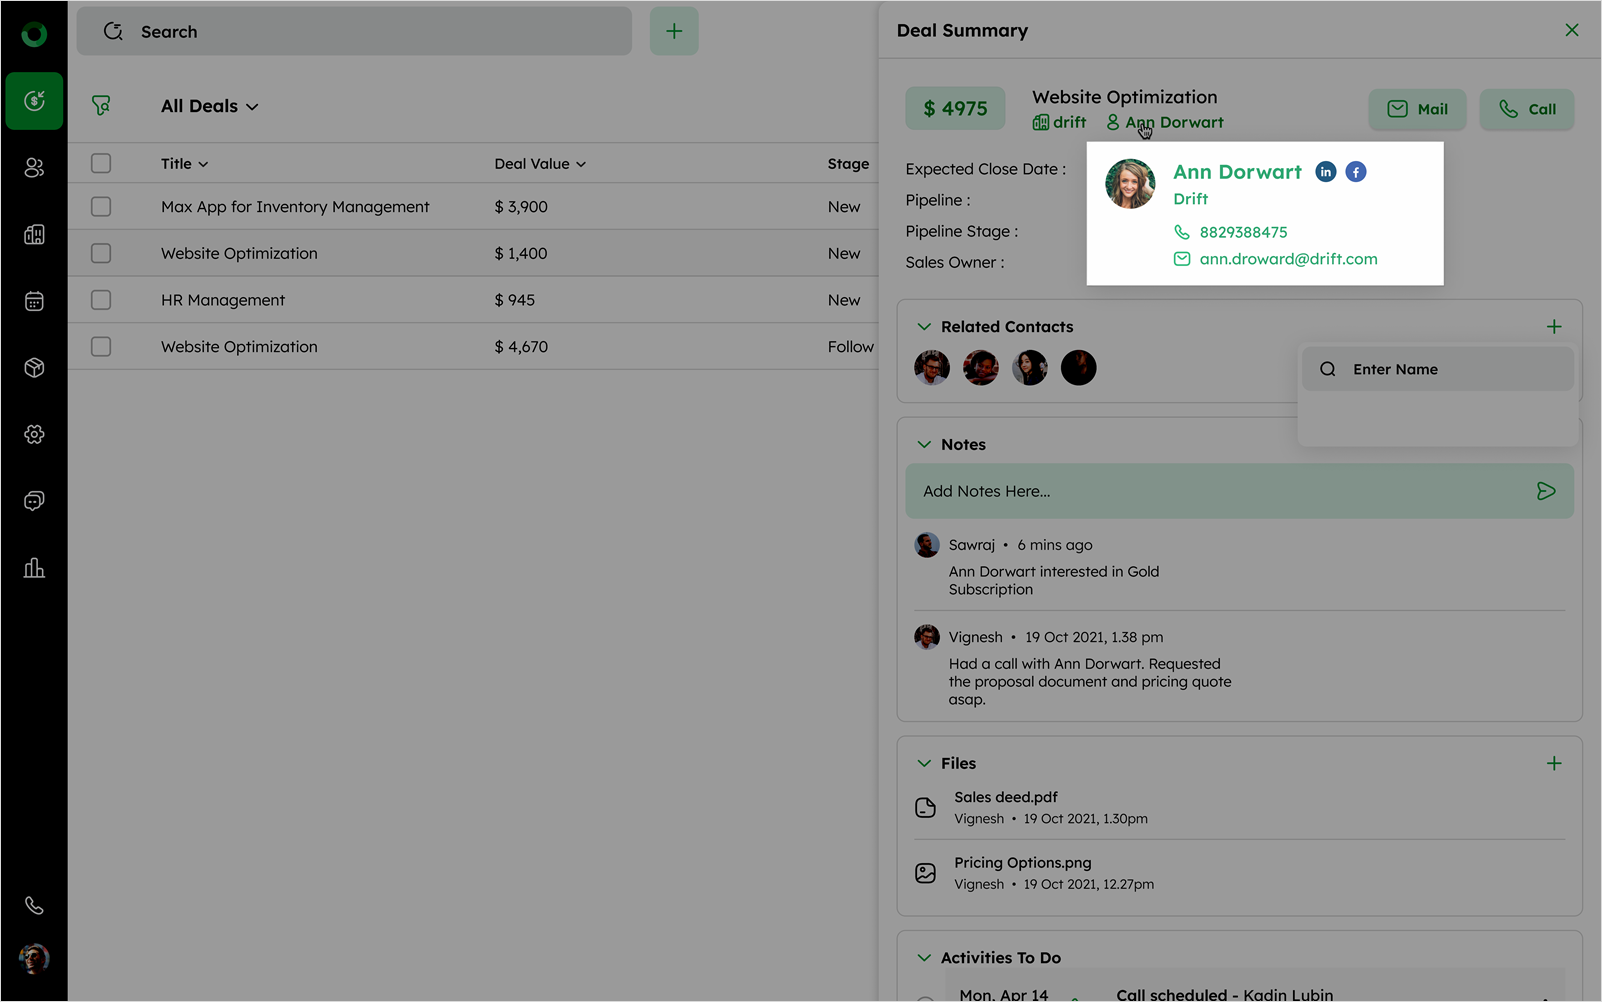Click the deals filter icon
Viewport: 1602px width, 1002px height.
point(101,106)
